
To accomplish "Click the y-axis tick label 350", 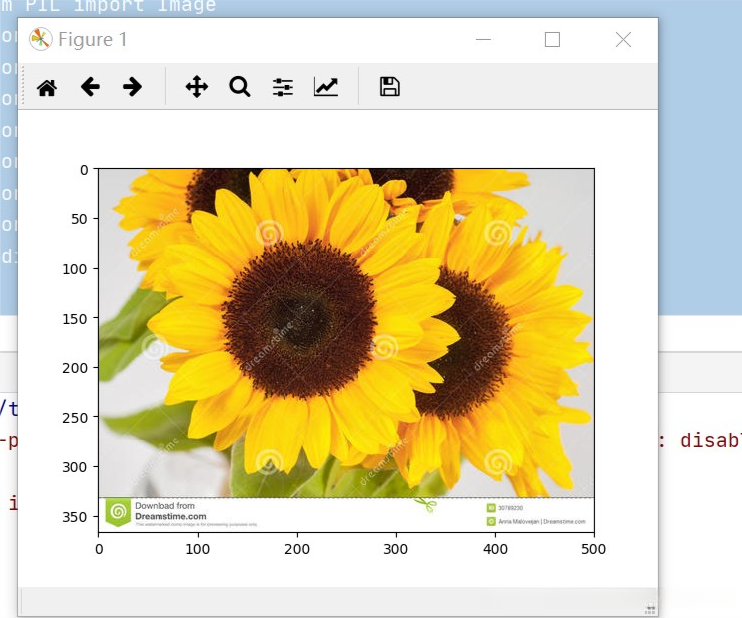I will tap(75, 517).
